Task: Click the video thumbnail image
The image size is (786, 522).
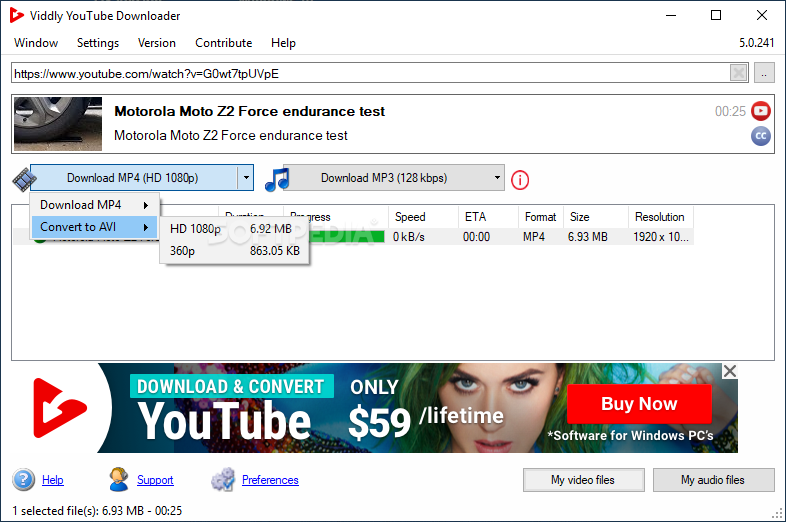Action: (58, 124)
